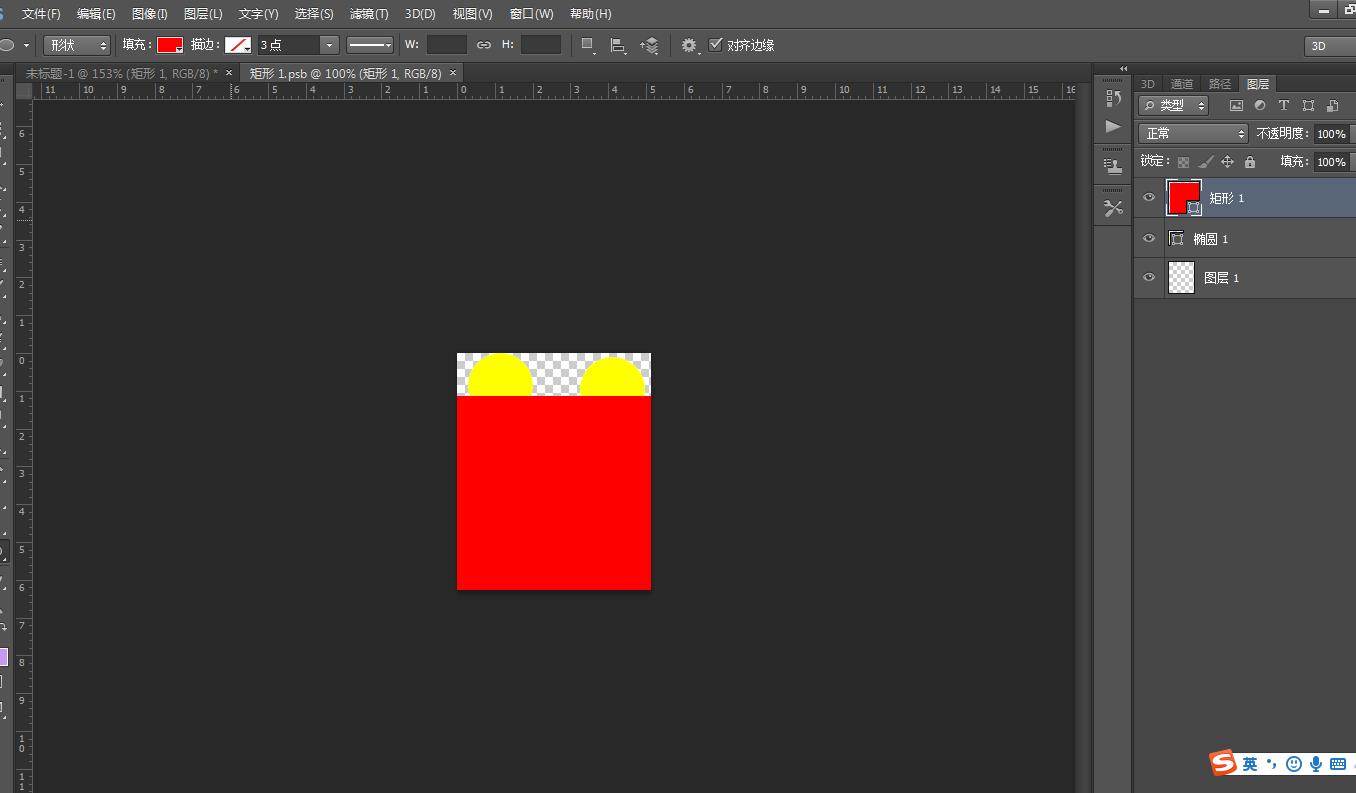
Task: Open the 滤镜(T) menu
Action: pos(369,14)
